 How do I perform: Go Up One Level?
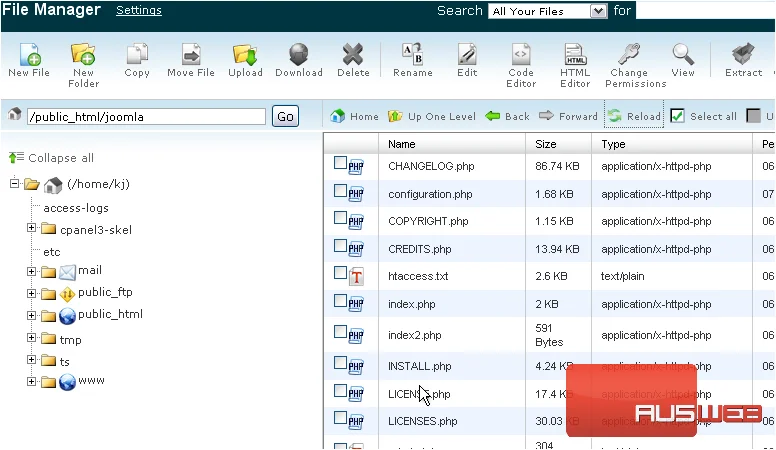432,116
